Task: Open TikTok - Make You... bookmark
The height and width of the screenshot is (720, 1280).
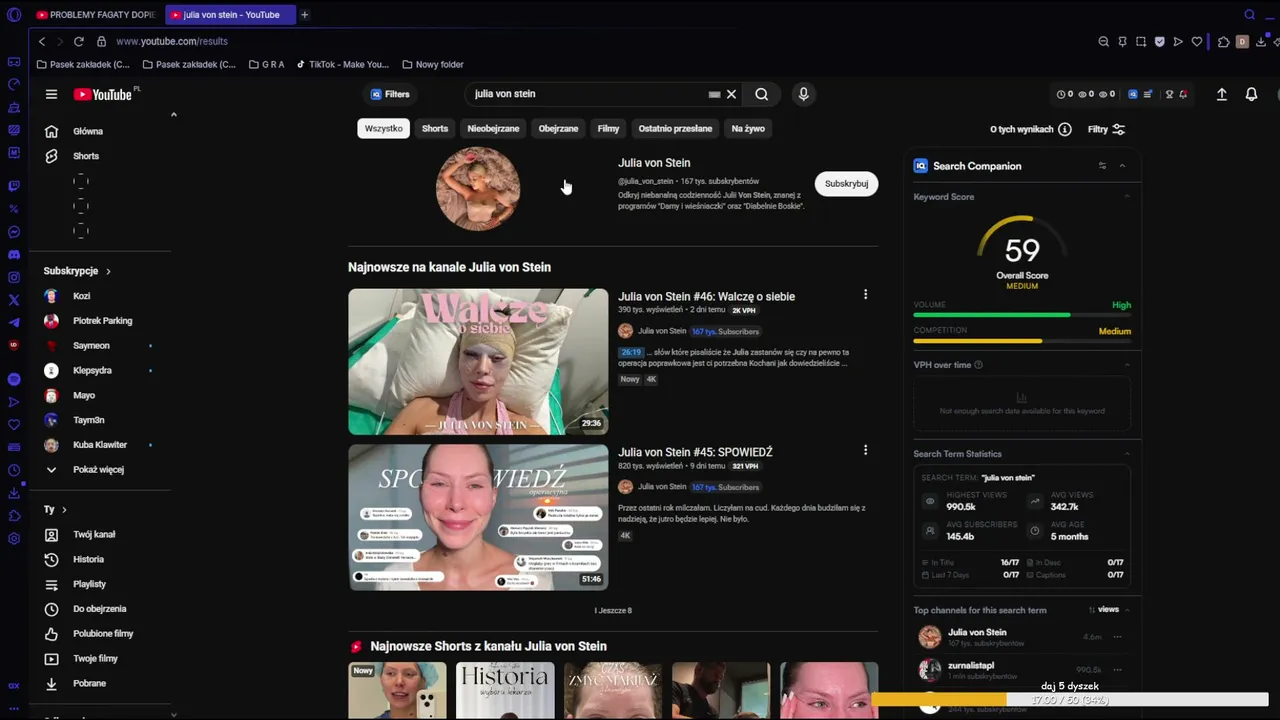Action: click(342, 64)
